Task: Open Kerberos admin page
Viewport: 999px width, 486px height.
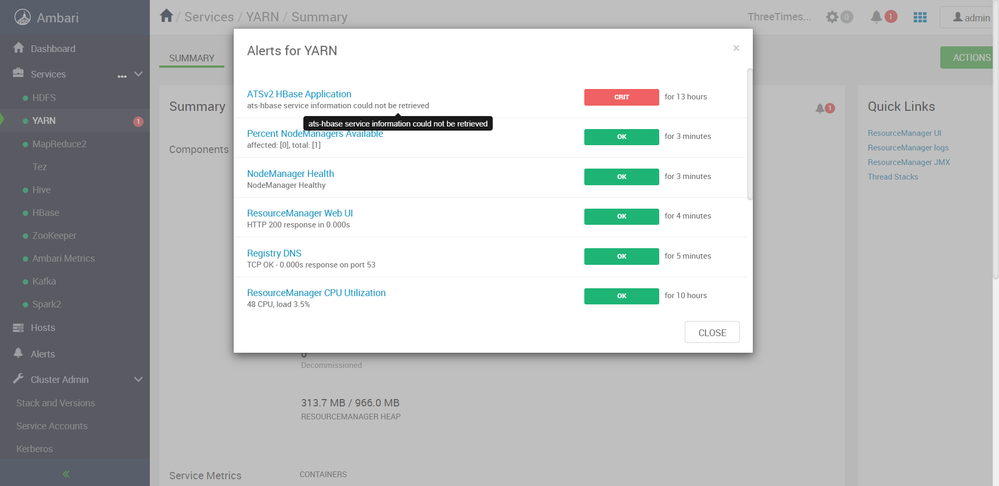Action: 34,449
